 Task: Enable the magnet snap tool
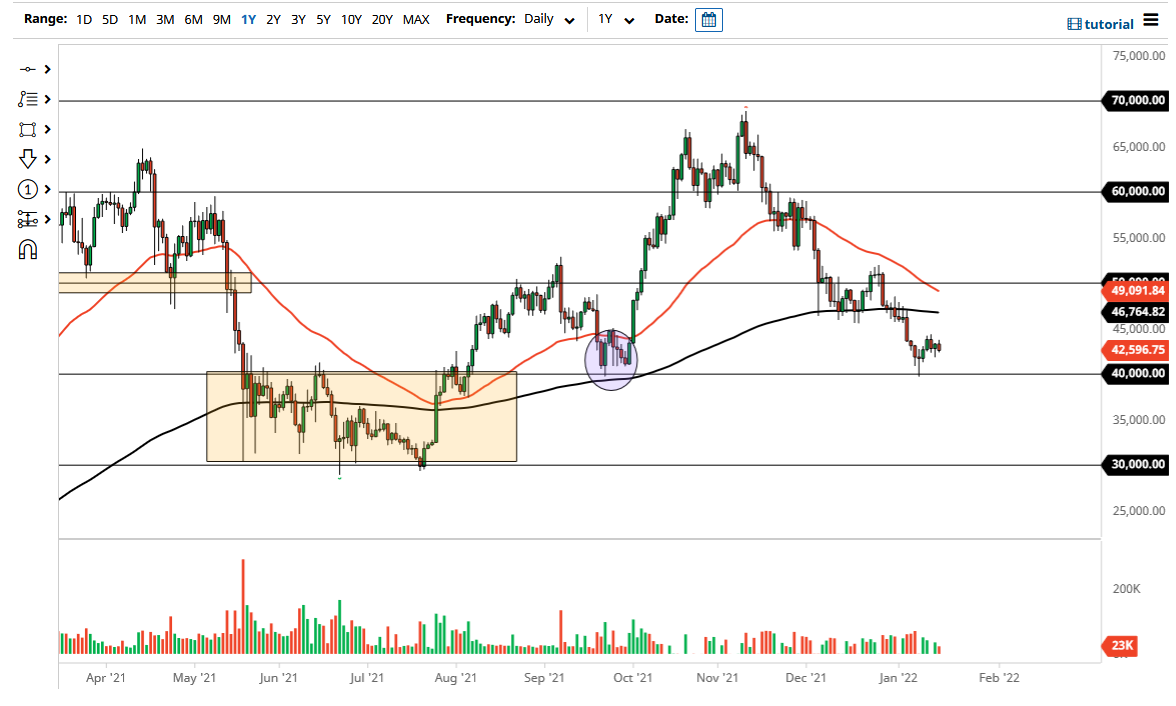point(28,248)
